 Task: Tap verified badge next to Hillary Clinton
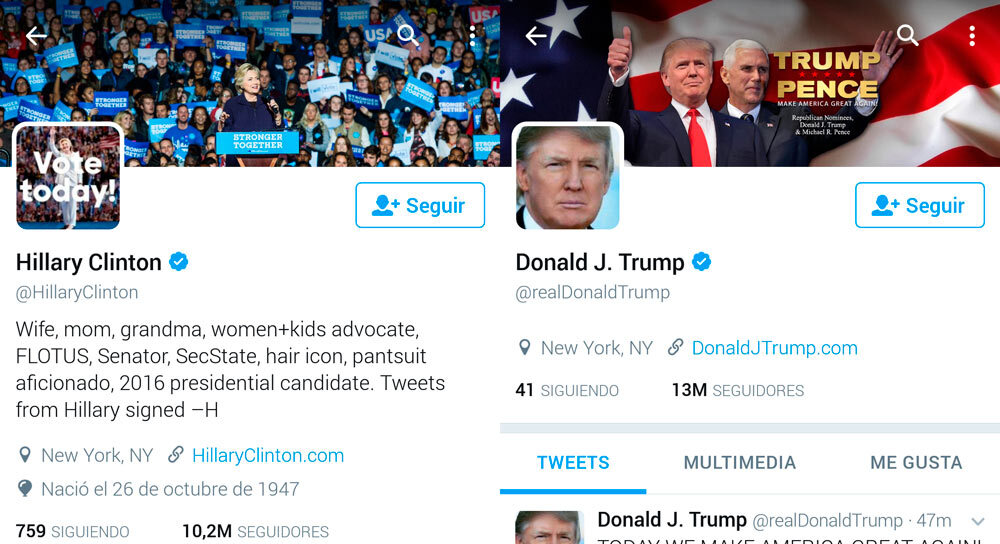tap(179, 261)
